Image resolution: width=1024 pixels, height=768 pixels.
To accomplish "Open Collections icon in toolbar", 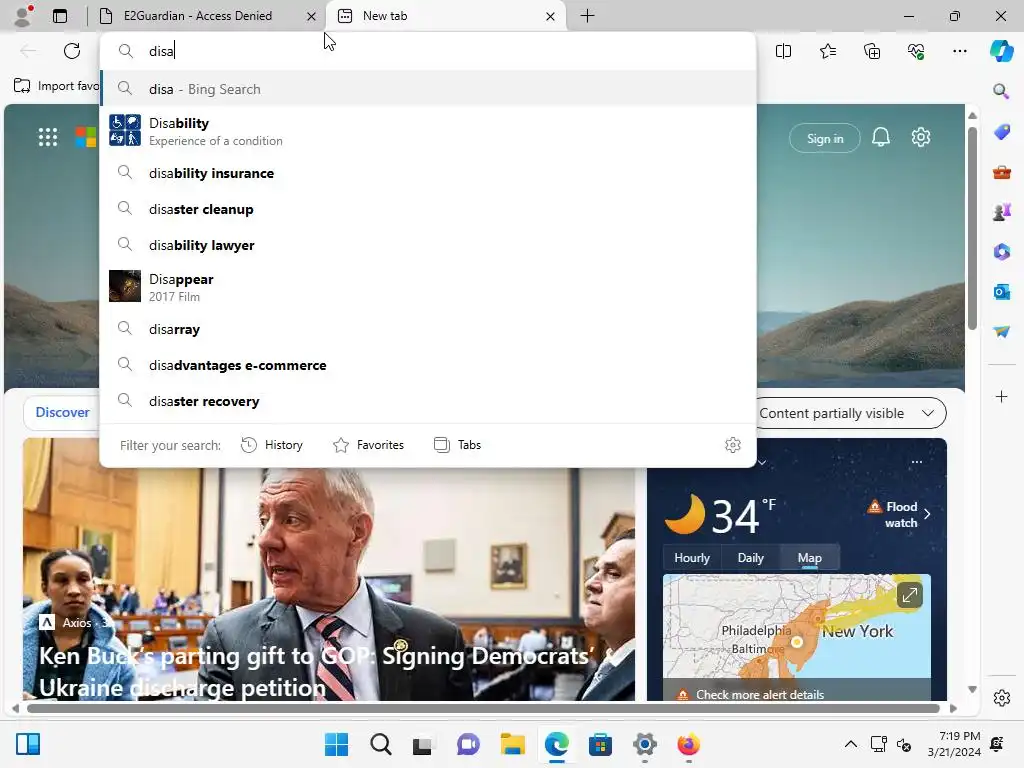I will (x=872, y=51).
